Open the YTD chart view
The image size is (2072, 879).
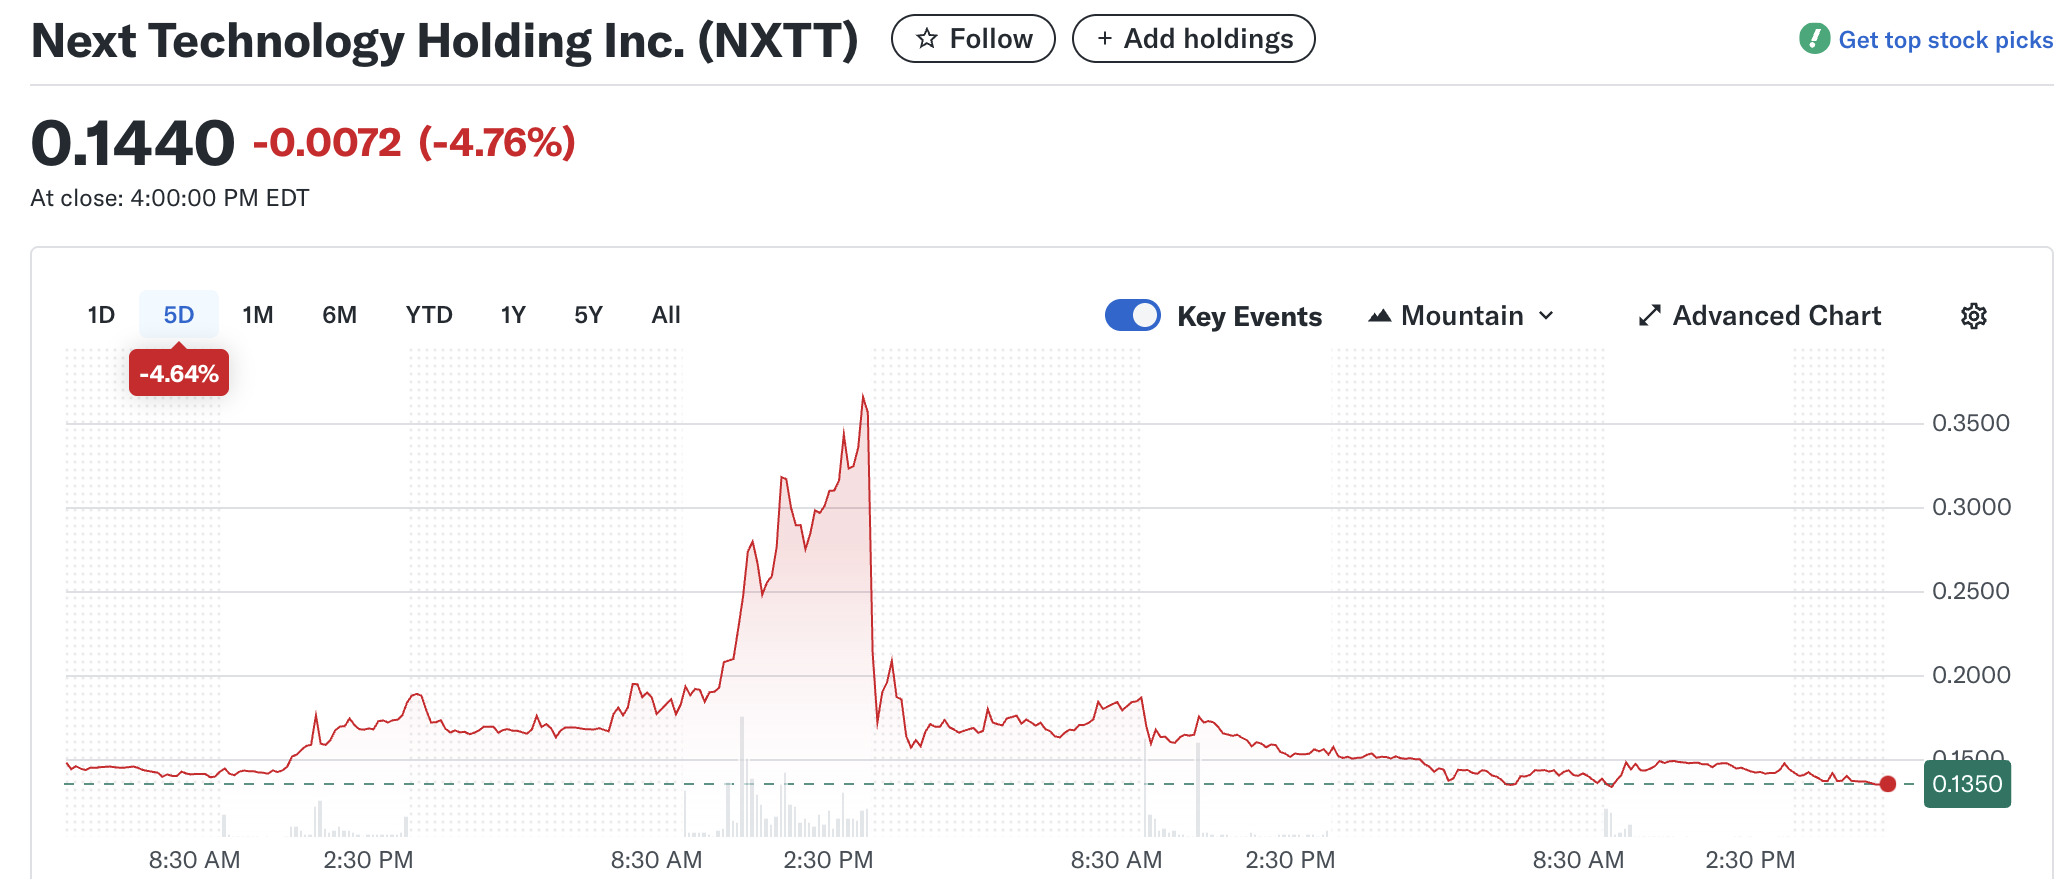coord(428,314)
